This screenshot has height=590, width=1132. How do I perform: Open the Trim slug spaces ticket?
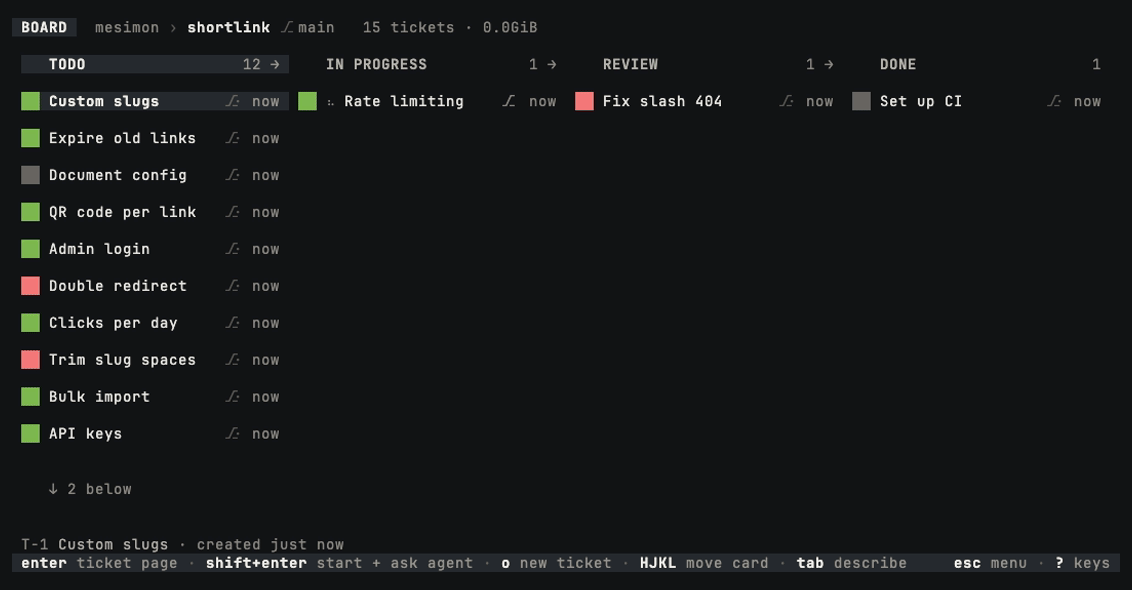click(154, 359)
